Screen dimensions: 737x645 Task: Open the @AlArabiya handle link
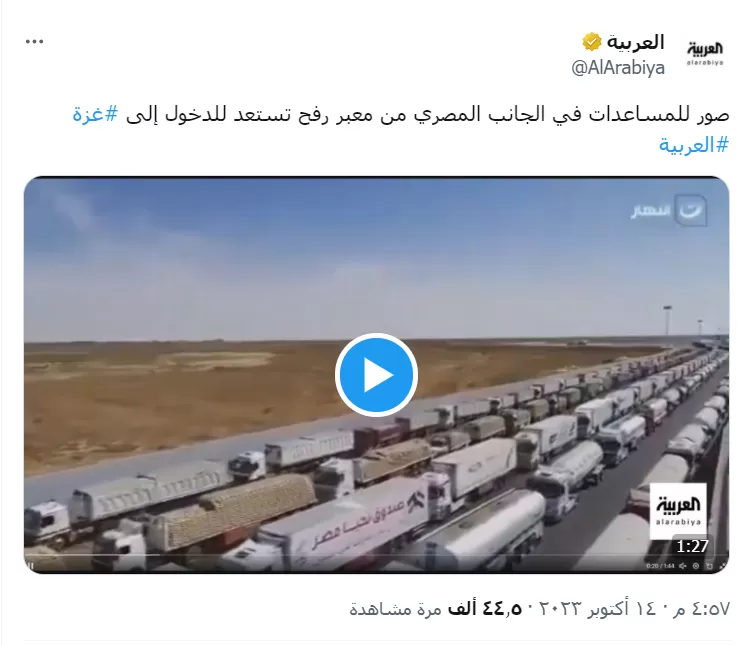[x=618, y=68]
